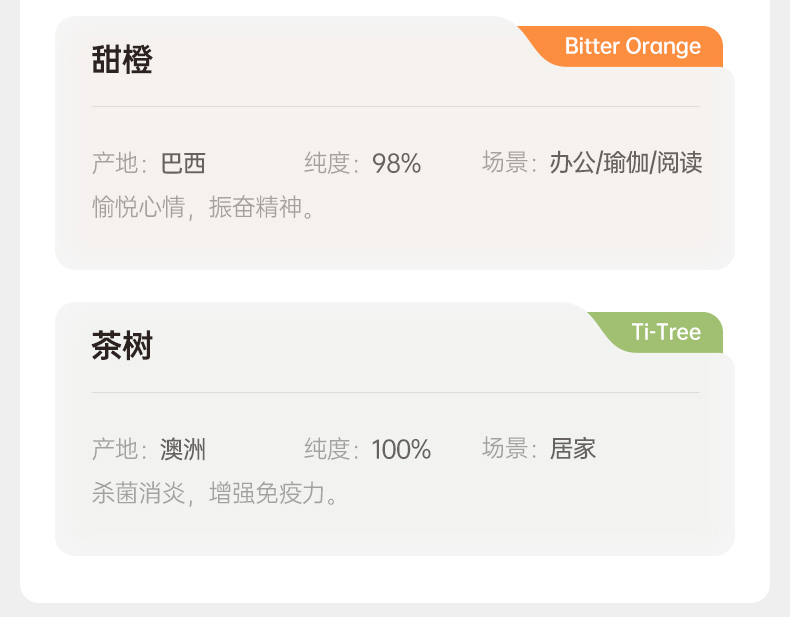Select the 甜橙 card title
The height and width of the screenshot is (617, 790).
click(x=122, y=60)
